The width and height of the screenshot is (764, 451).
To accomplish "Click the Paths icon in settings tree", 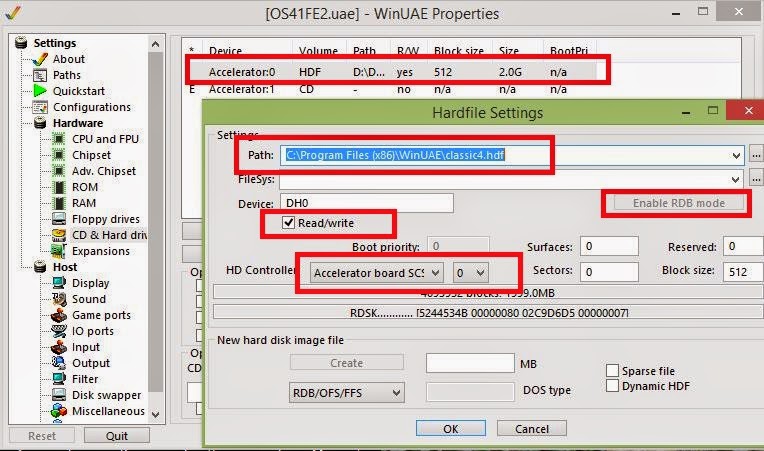I will [39, 75].
